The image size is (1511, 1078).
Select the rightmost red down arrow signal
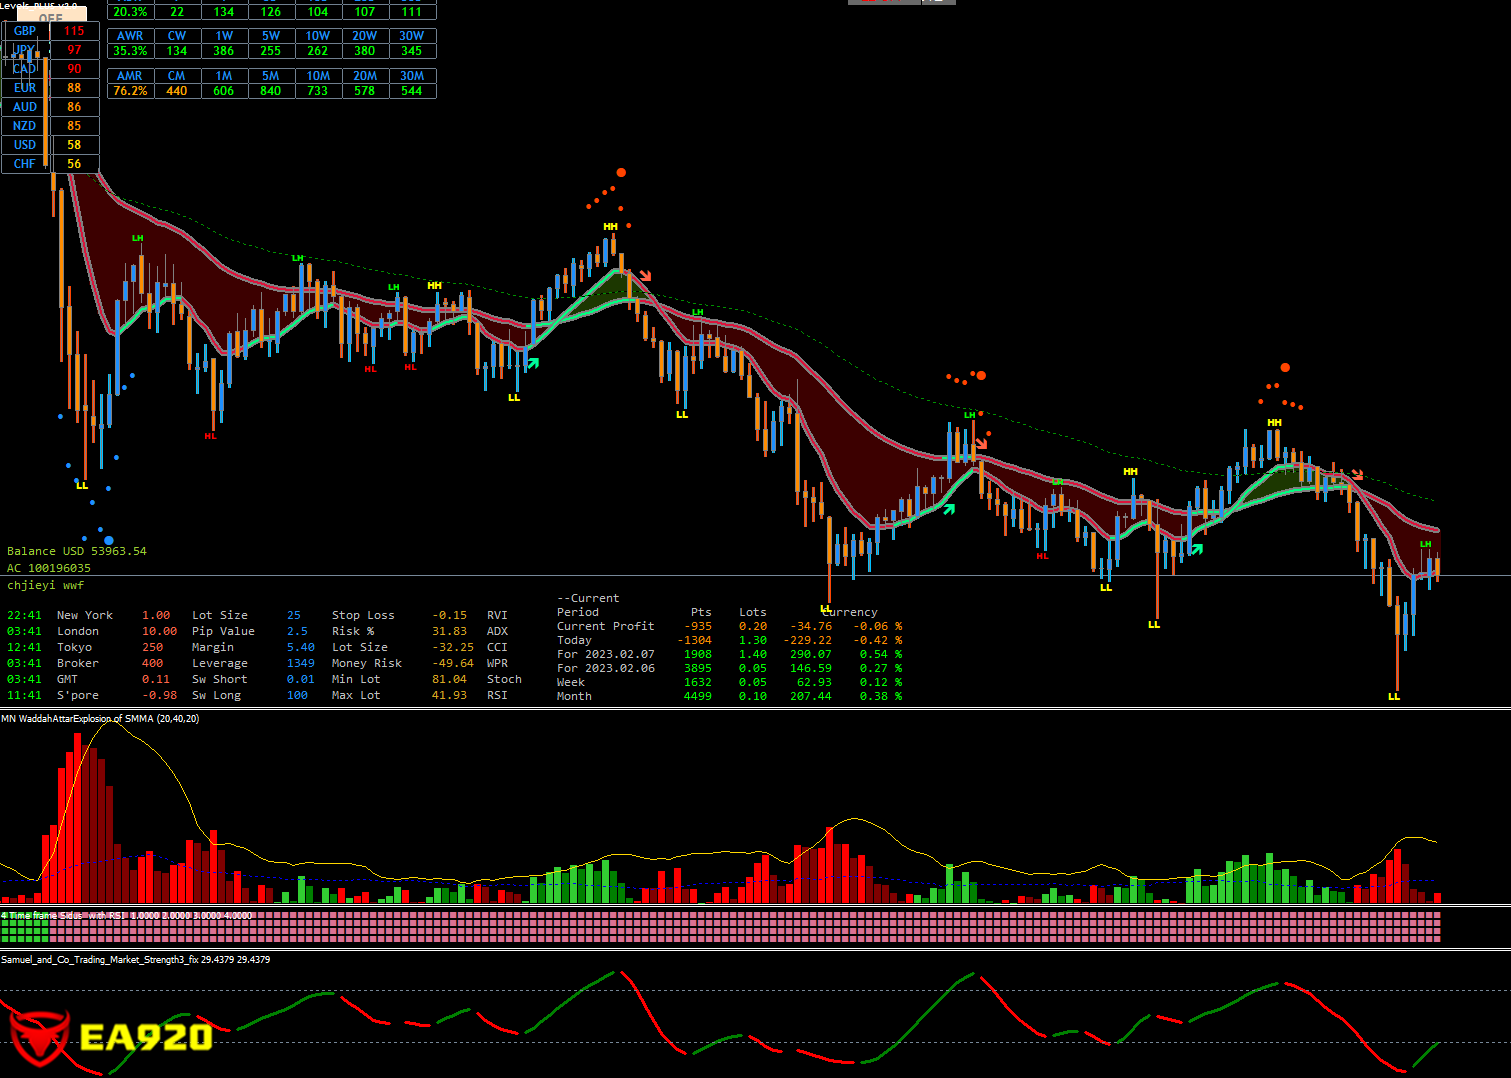coord(1357,474)
